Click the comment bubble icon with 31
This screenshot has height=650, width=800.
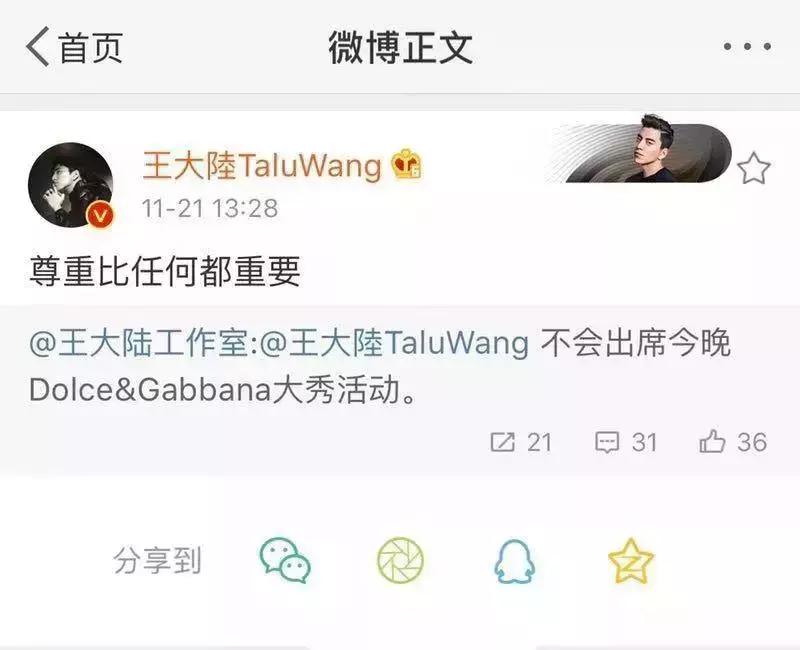[x=607, y=442]
